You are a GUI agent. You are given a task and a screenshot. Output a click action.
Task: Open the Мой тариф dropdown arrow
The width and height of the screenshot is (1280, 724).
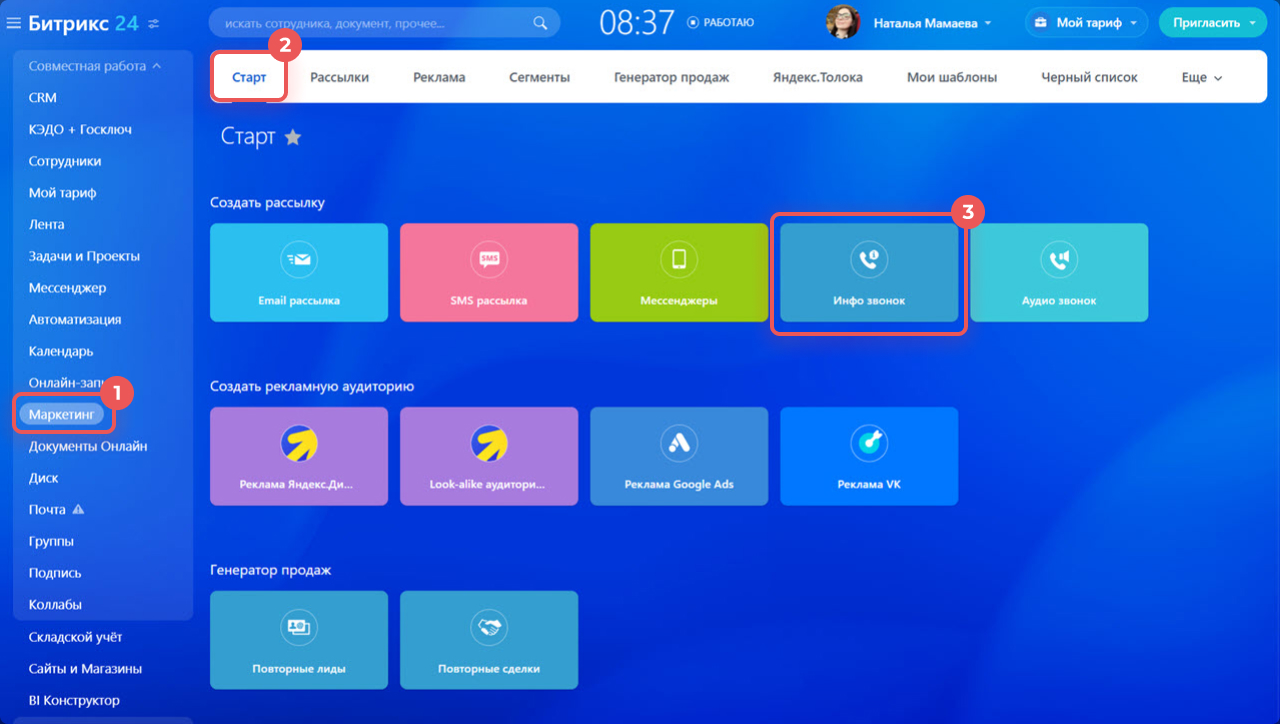[x=1134, y=22]
